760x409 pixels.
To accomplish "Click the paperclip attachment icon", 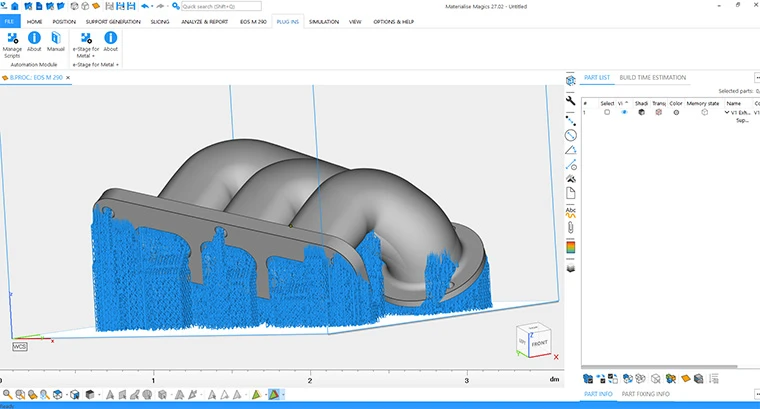I will tap(570, 227).
